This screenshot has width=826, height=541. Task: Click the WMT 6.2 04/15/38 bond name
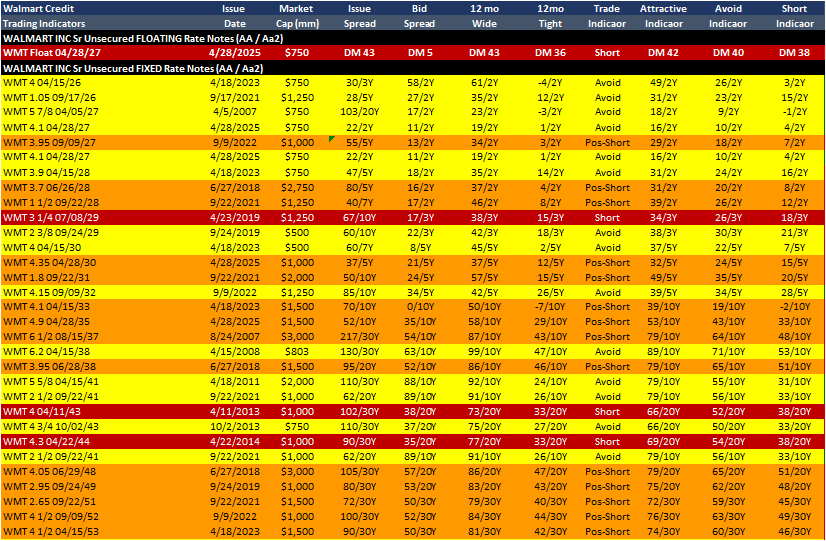(x=43, y=351)
